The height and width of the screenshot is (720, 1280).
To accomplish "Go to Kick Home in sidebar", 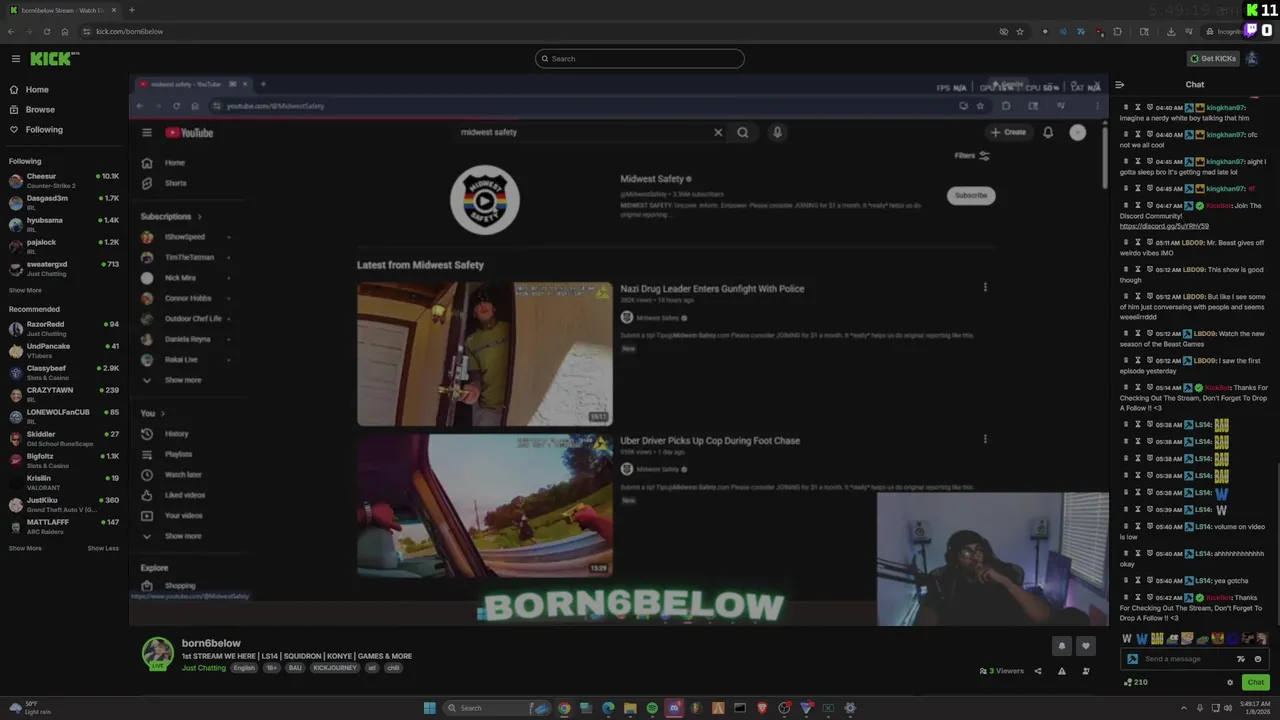I will coord(37,90).
